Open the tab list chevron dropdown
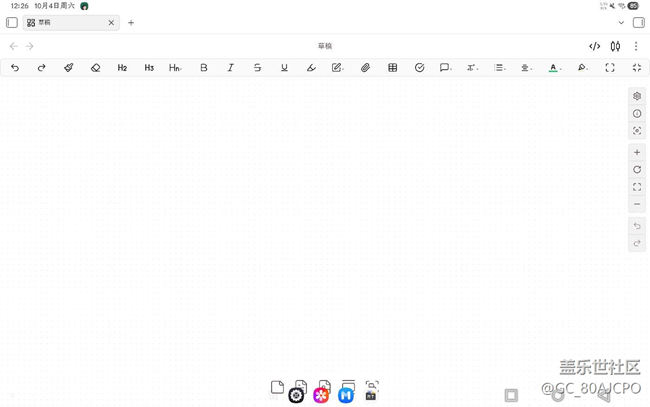This screenshot has height=407, width=650. pyautogui.click(x=621, y=22)
